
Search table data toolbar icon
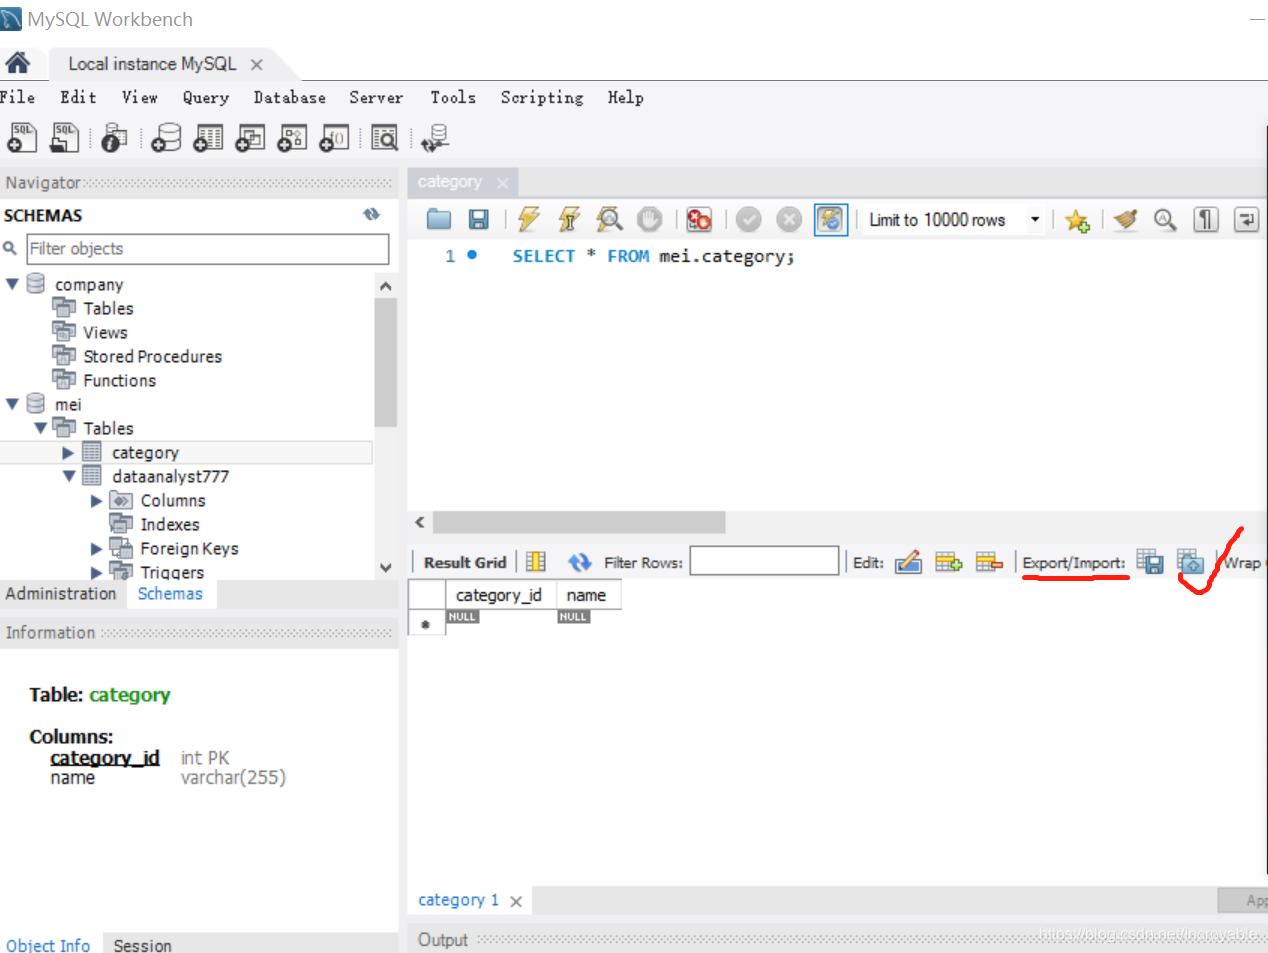pyautogui.click(x=384, y=138)
